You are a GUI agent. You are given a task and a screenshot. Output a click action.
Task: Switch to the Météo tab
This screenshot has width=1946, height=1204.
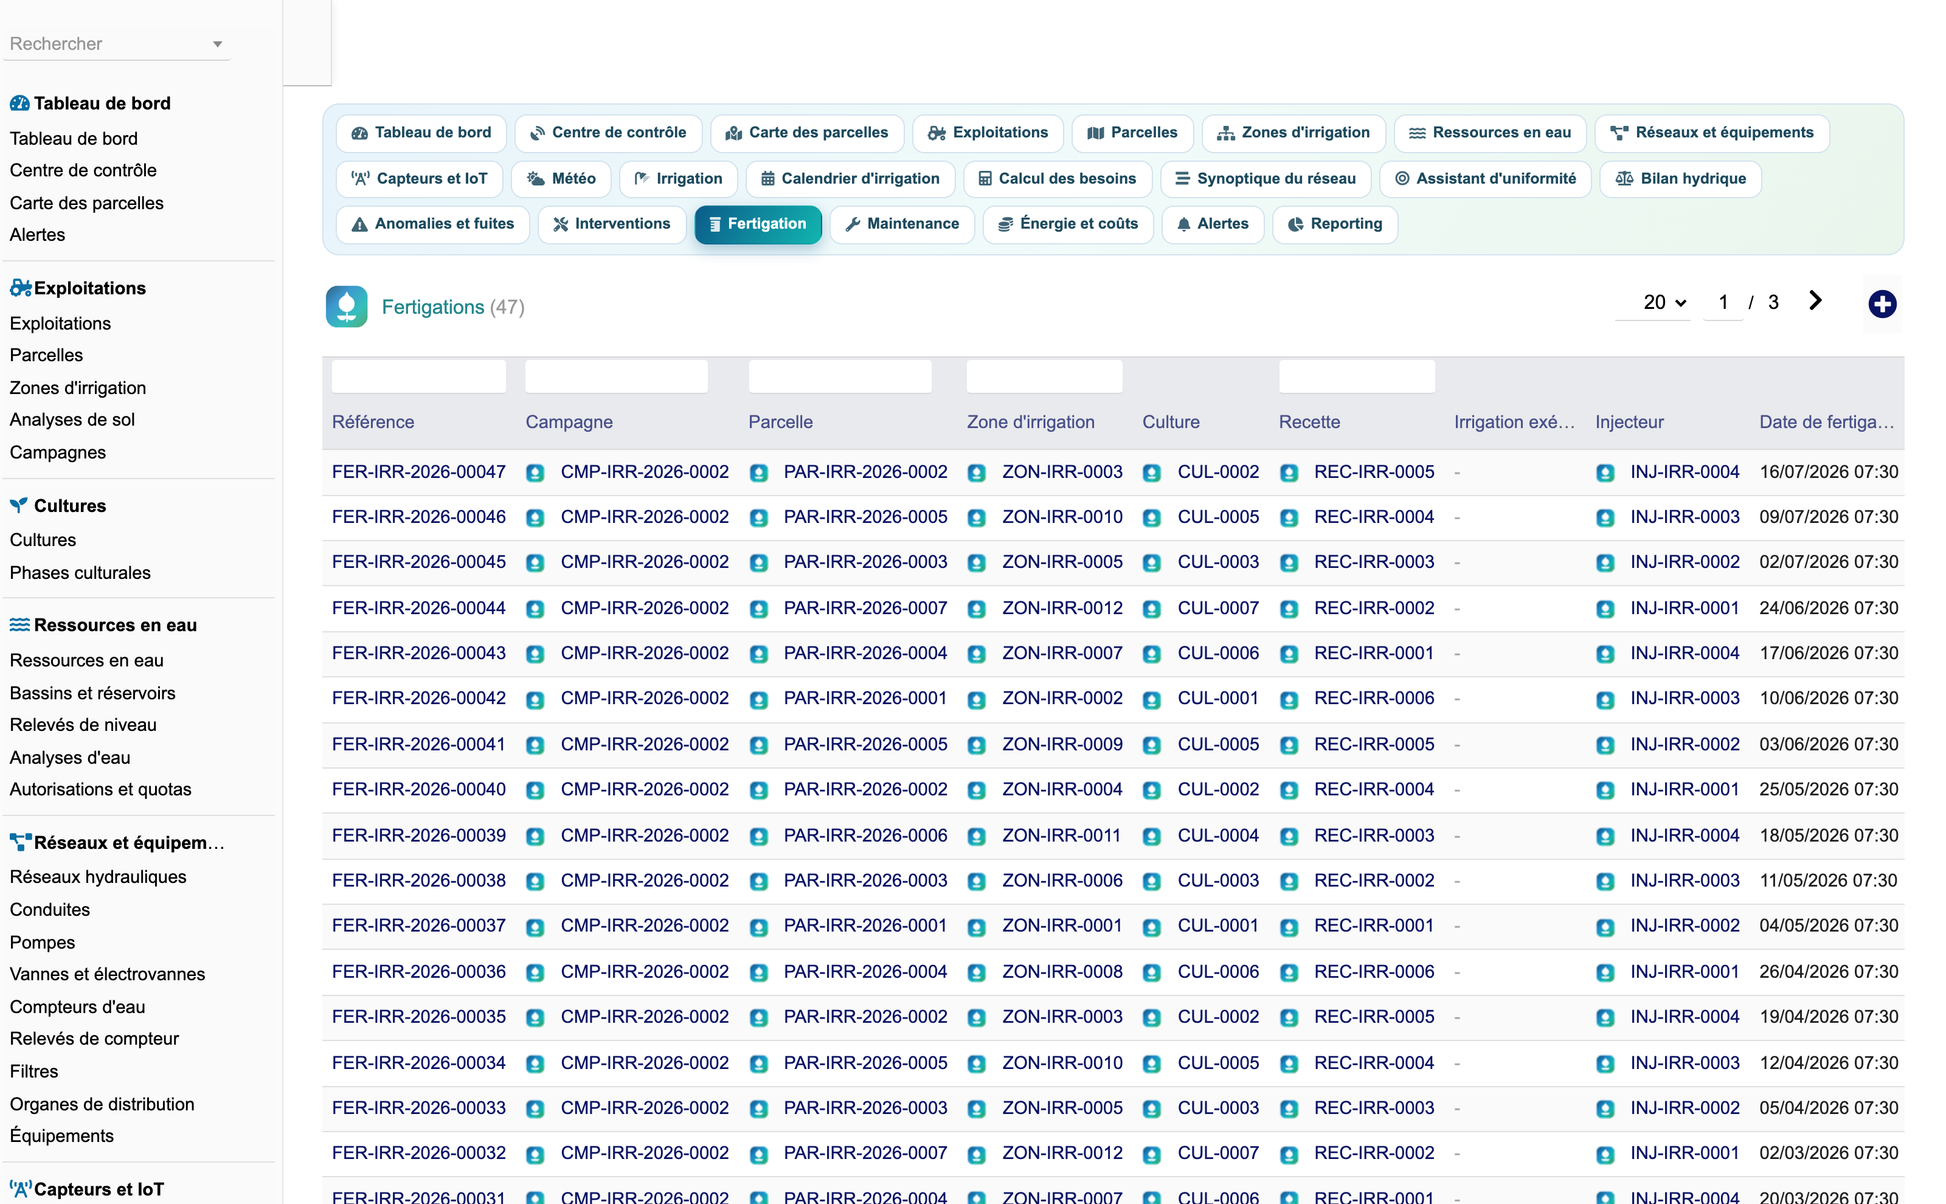[x=561, y=179]
